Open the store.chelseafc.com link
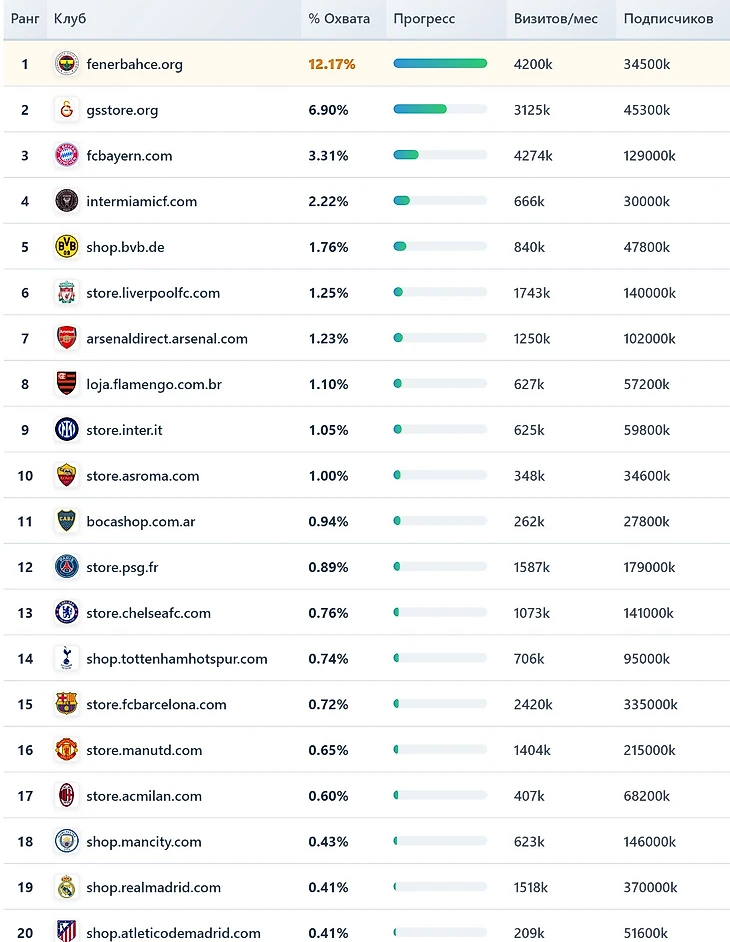 (148, 613)
